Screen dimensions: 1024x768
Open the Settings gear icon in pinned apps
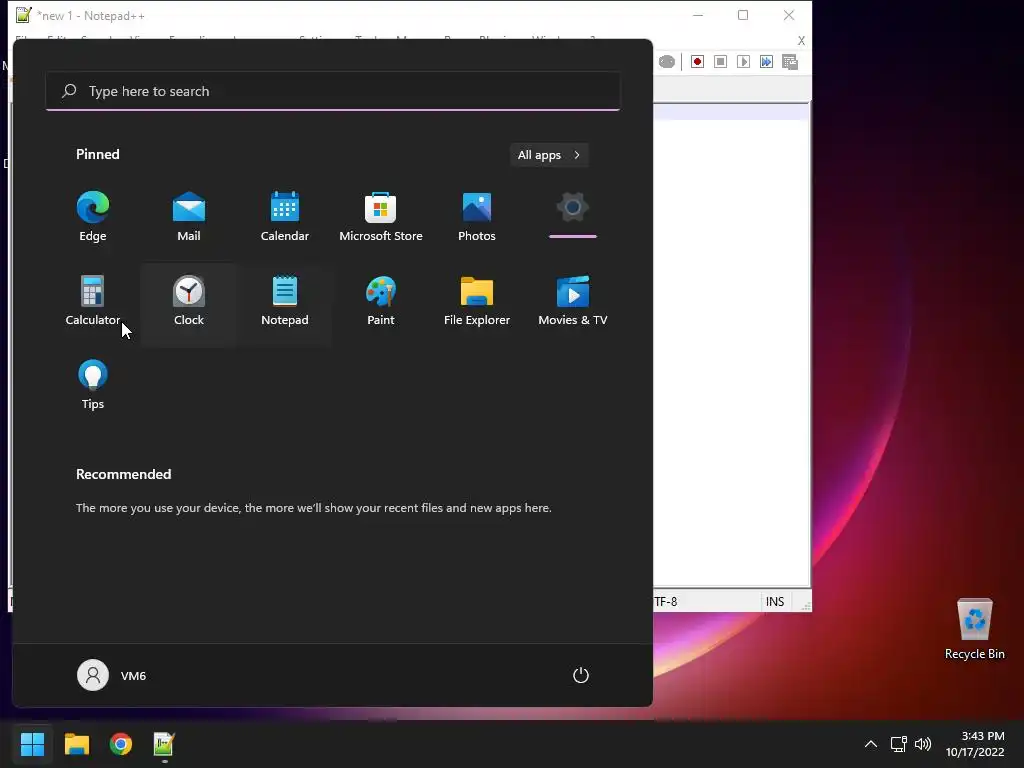click(x=573, y=208)
